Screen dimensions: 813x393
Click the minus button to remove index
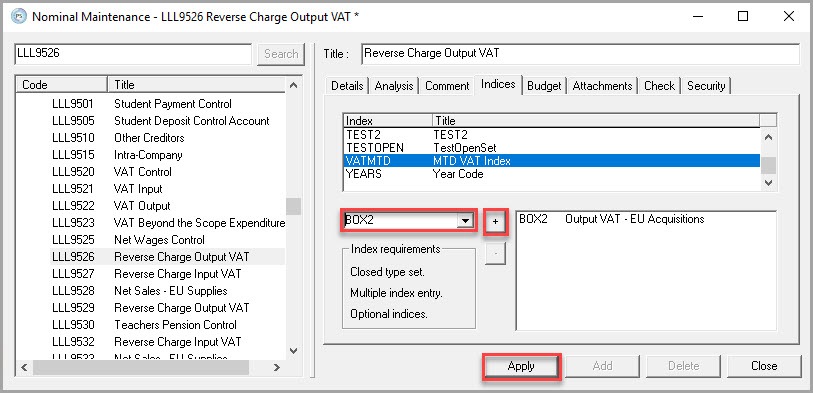click(495, 254)
